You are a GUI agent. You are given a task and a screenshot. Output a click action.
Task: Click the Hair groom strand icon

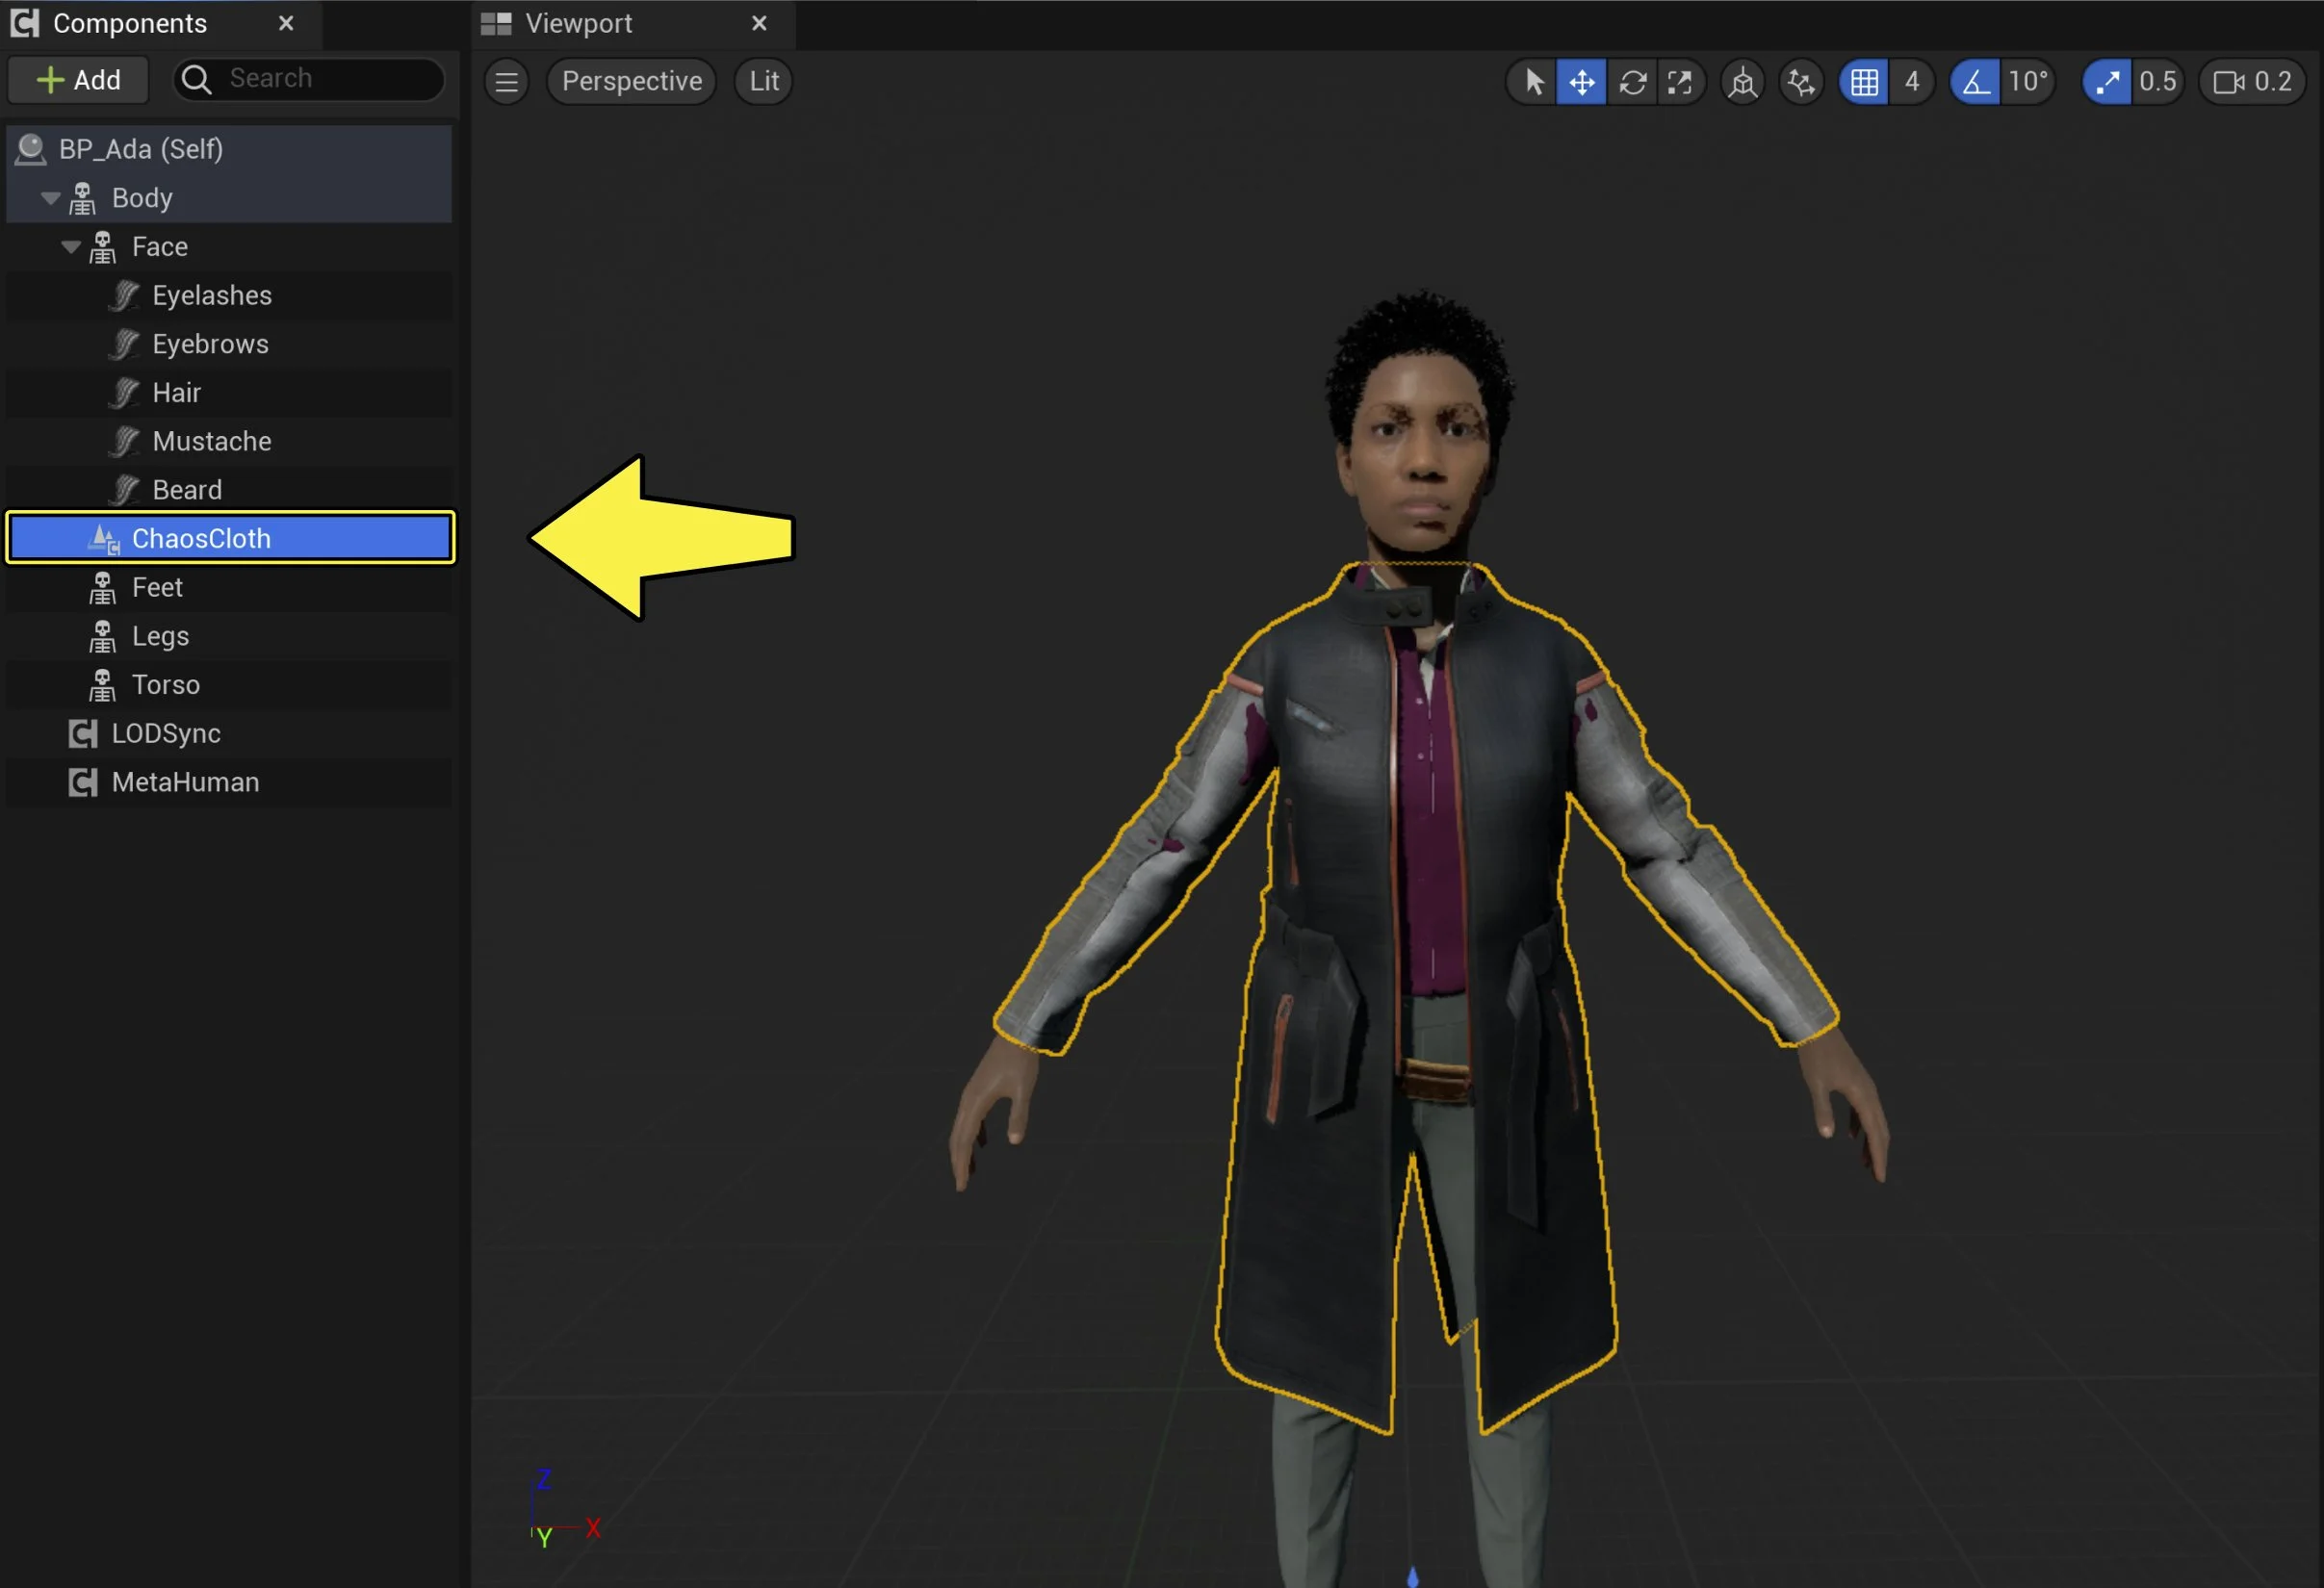[124, 393]
